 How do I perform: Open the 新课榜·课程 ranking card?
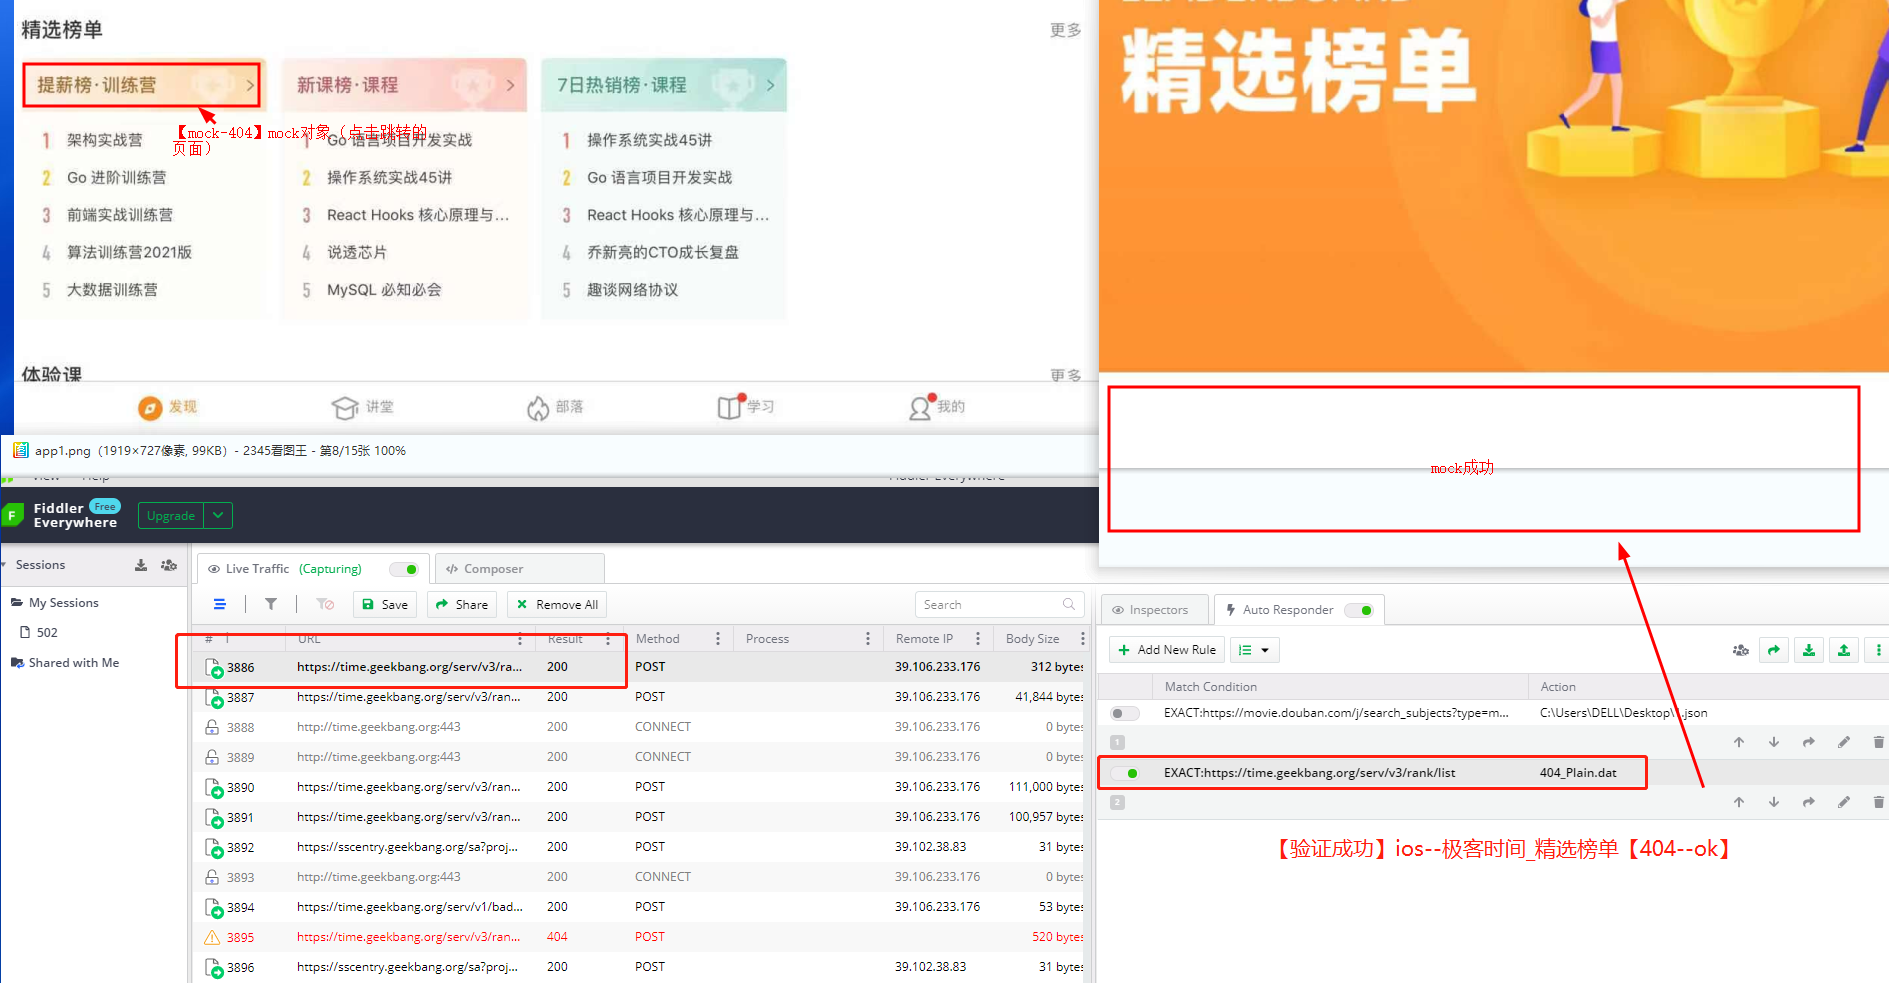coord(404,85)
